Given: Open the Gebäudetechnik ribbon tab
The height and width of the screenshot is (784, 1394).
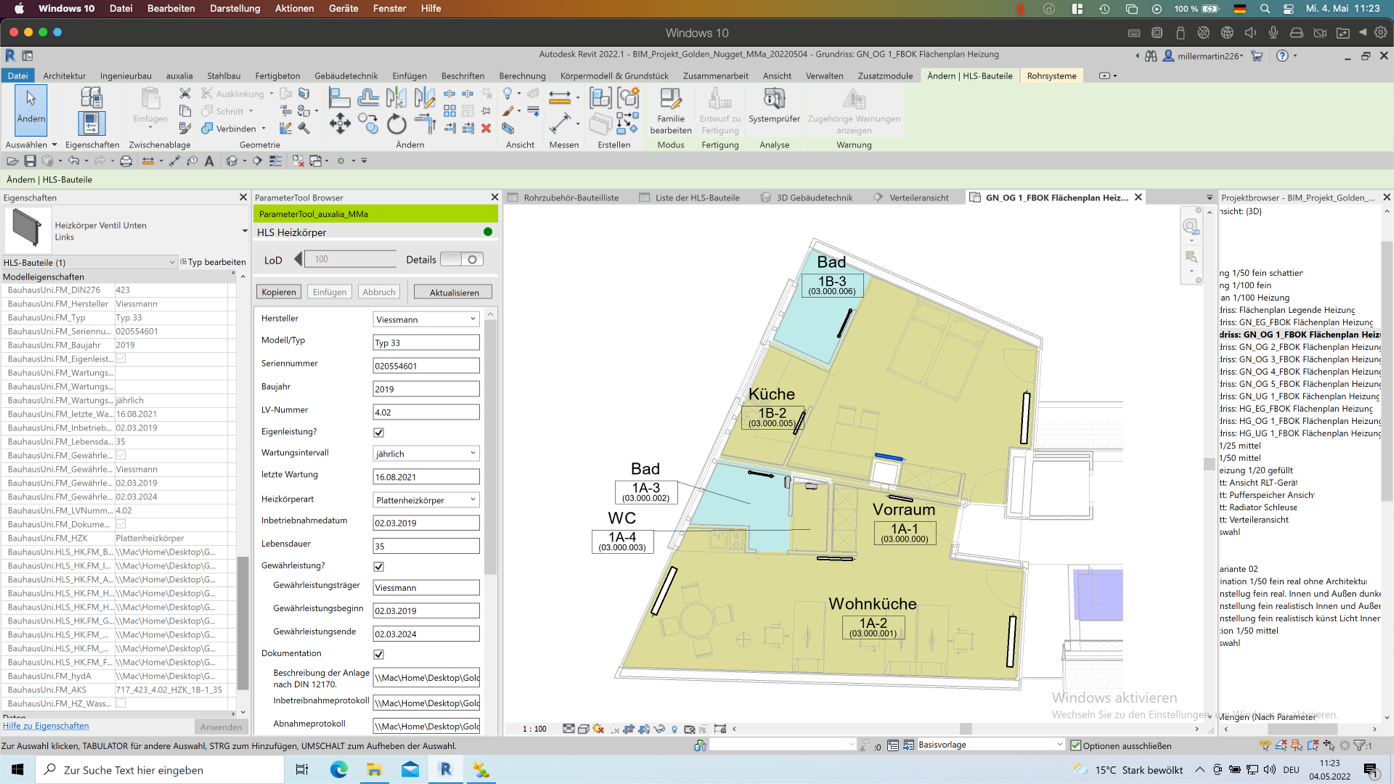Looking at the screenshot, I should (x=346, y=76).
